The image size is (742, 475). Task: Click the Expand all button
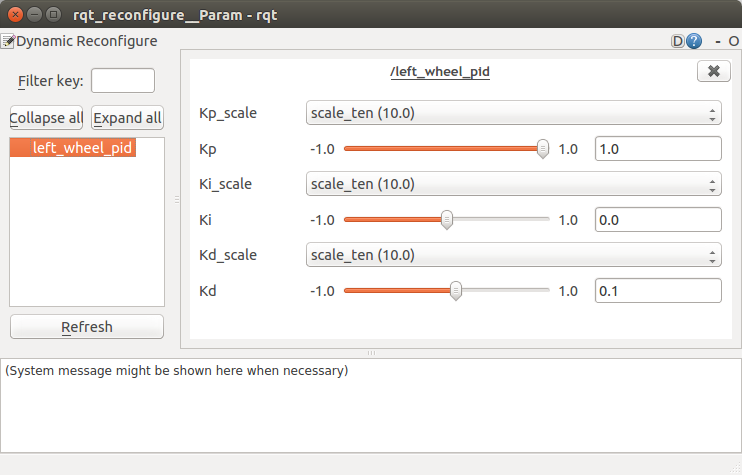point(127,118)
